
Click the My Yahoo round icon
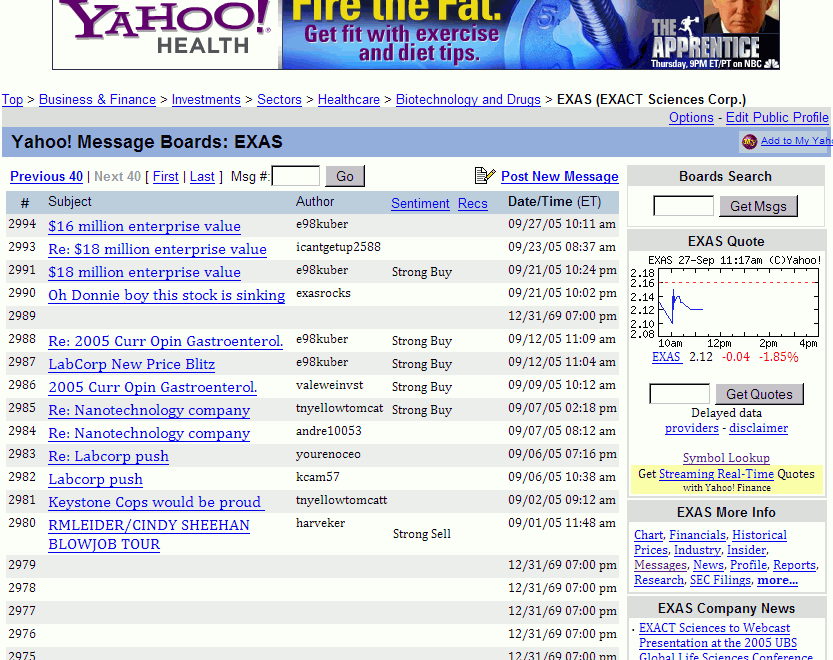749,141
